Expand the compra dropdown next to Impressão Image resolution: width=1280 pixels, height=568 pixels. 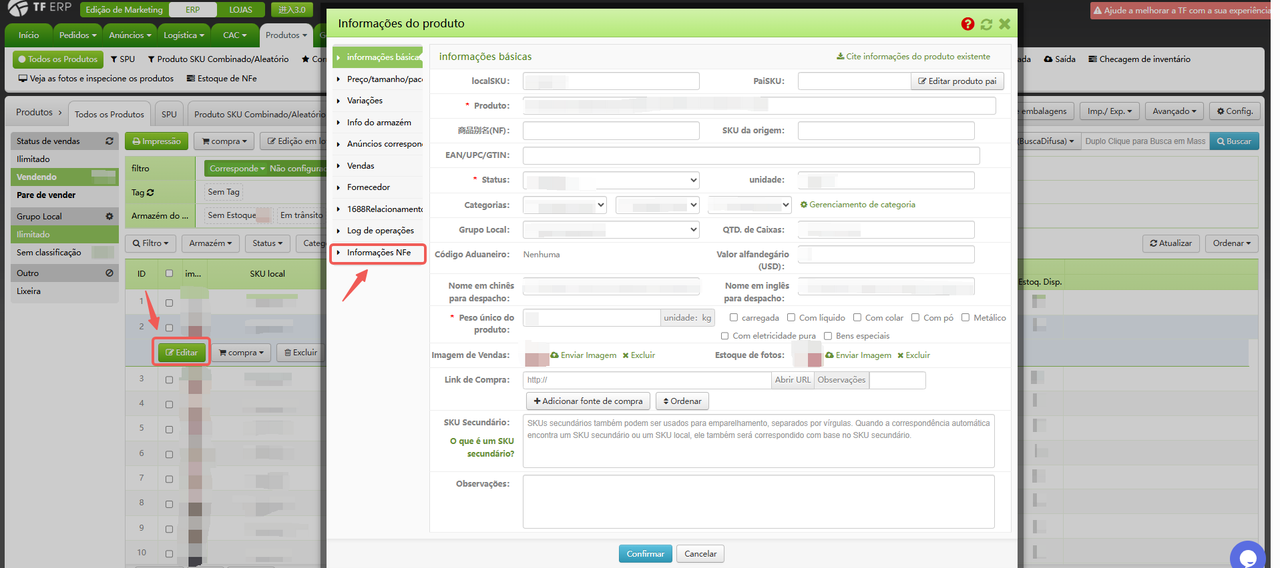(224, 142)
